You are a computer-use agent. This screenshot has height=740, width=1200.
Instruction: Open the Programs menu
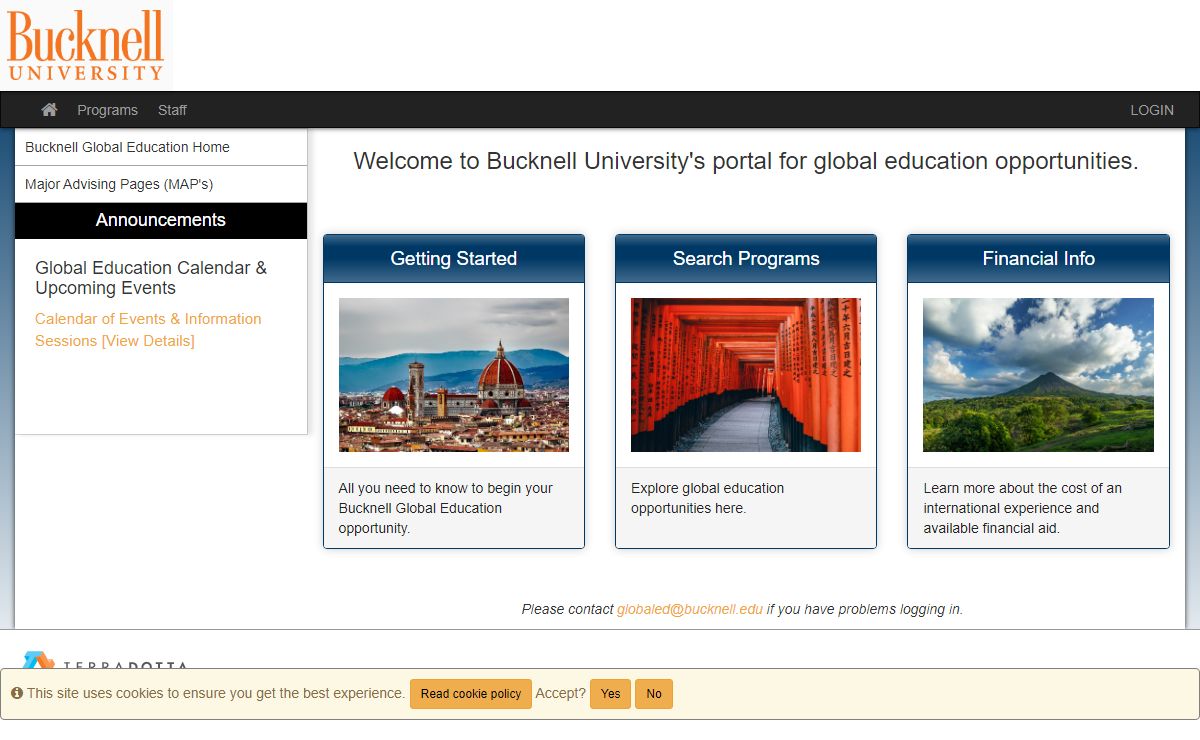tap(107, 110)
